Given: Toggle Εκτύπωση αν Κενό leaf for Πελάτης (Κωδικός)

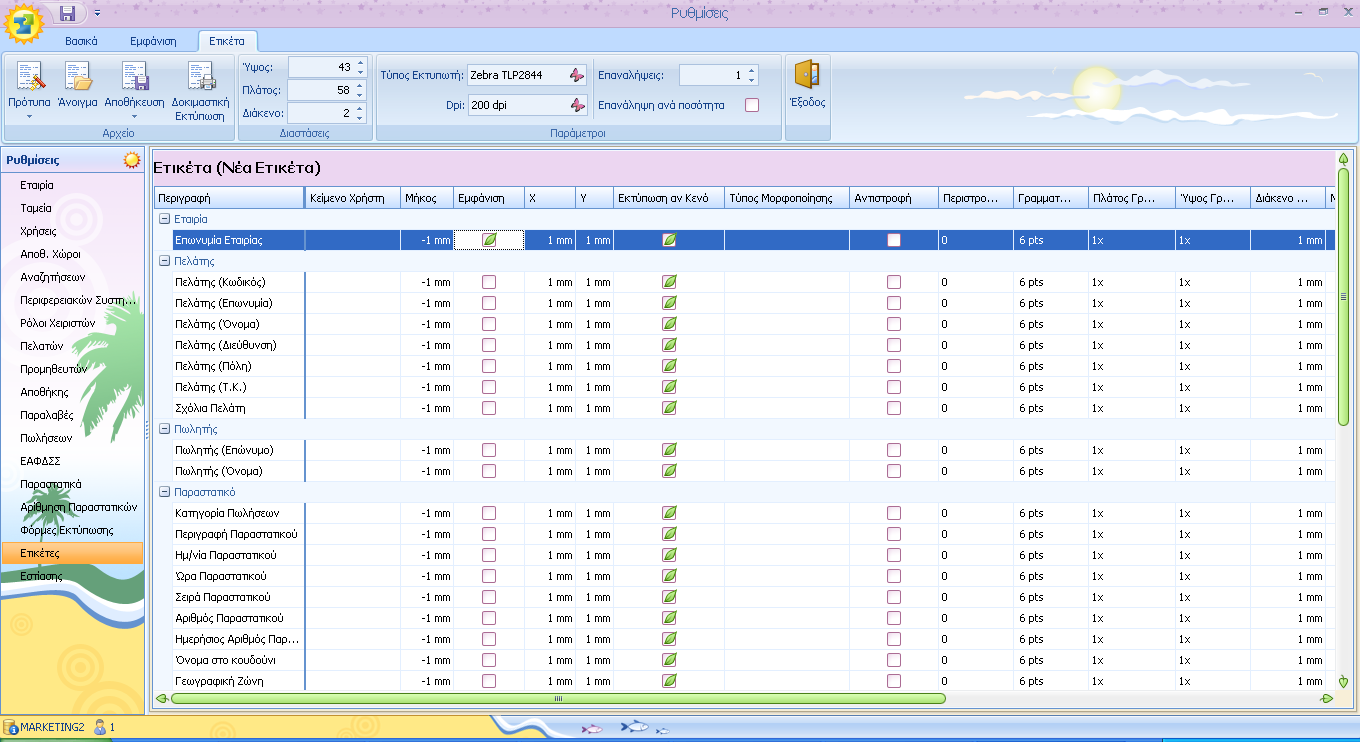Looking at the screenshot, I should pos(669,282).
